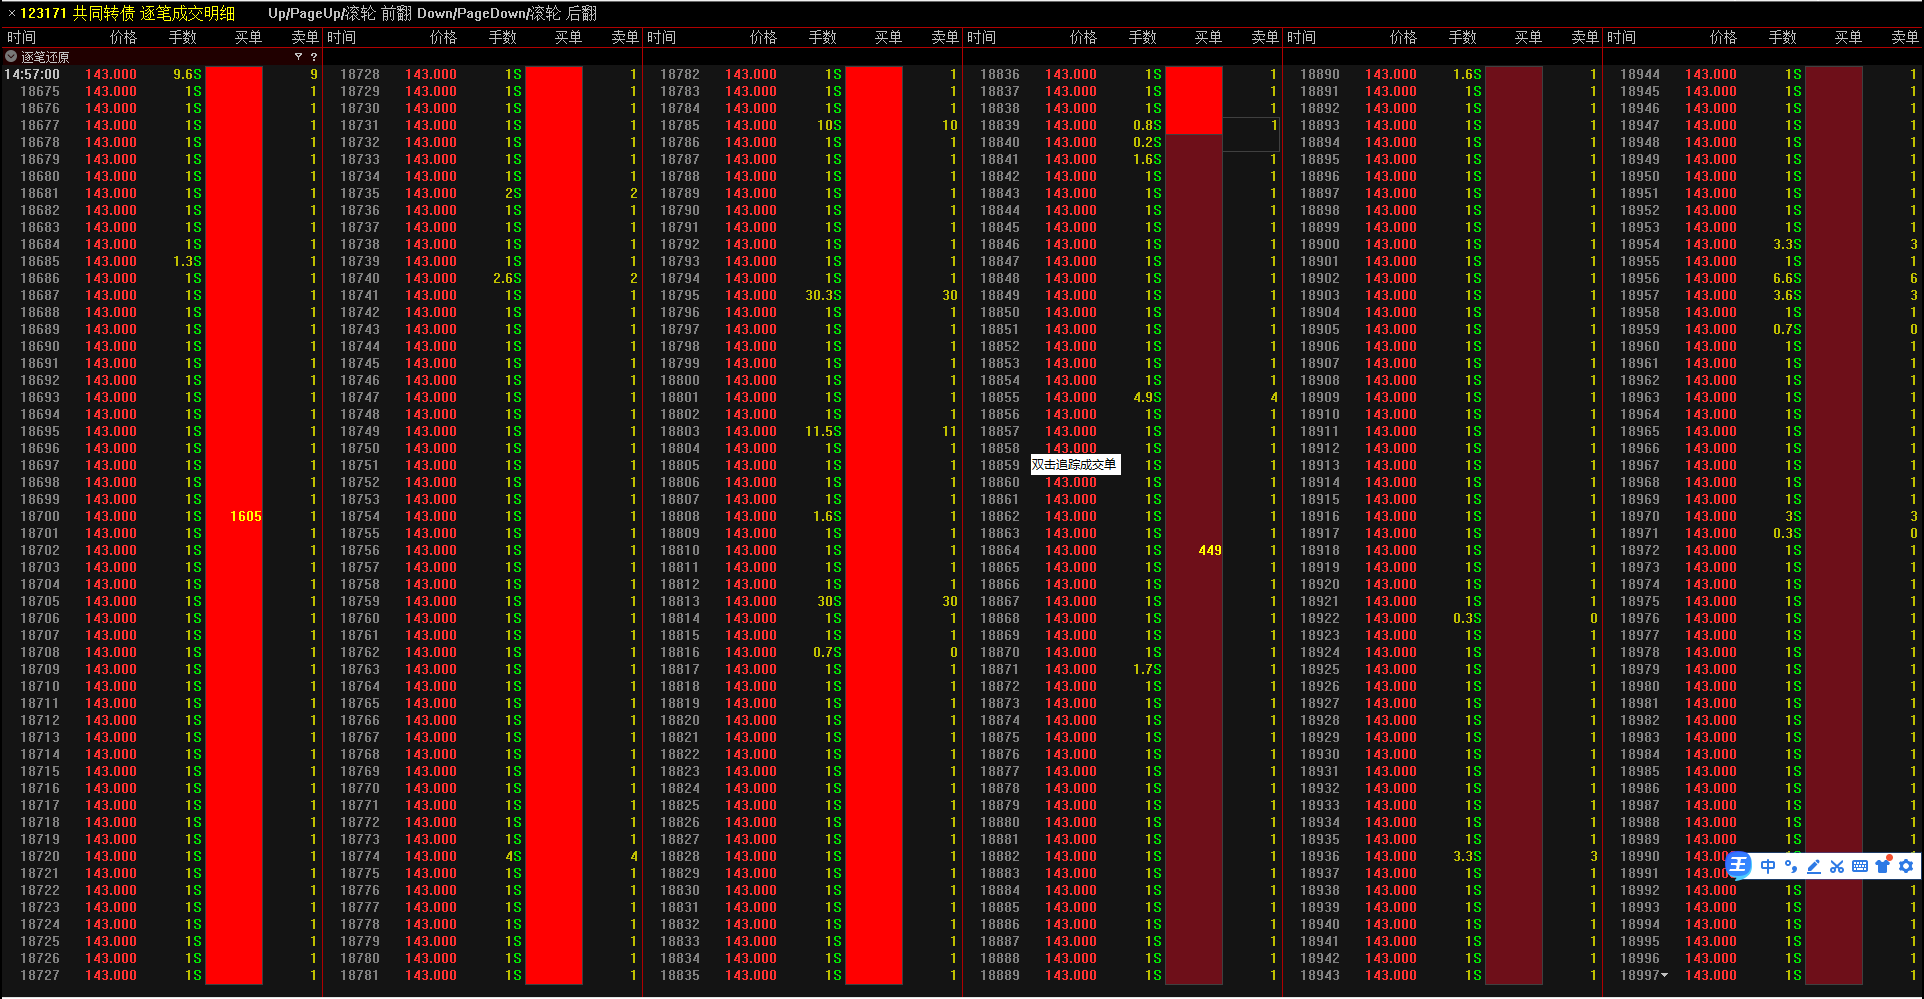
Task: Click the 手数 header above row 18782
Action: click(823, 37)
